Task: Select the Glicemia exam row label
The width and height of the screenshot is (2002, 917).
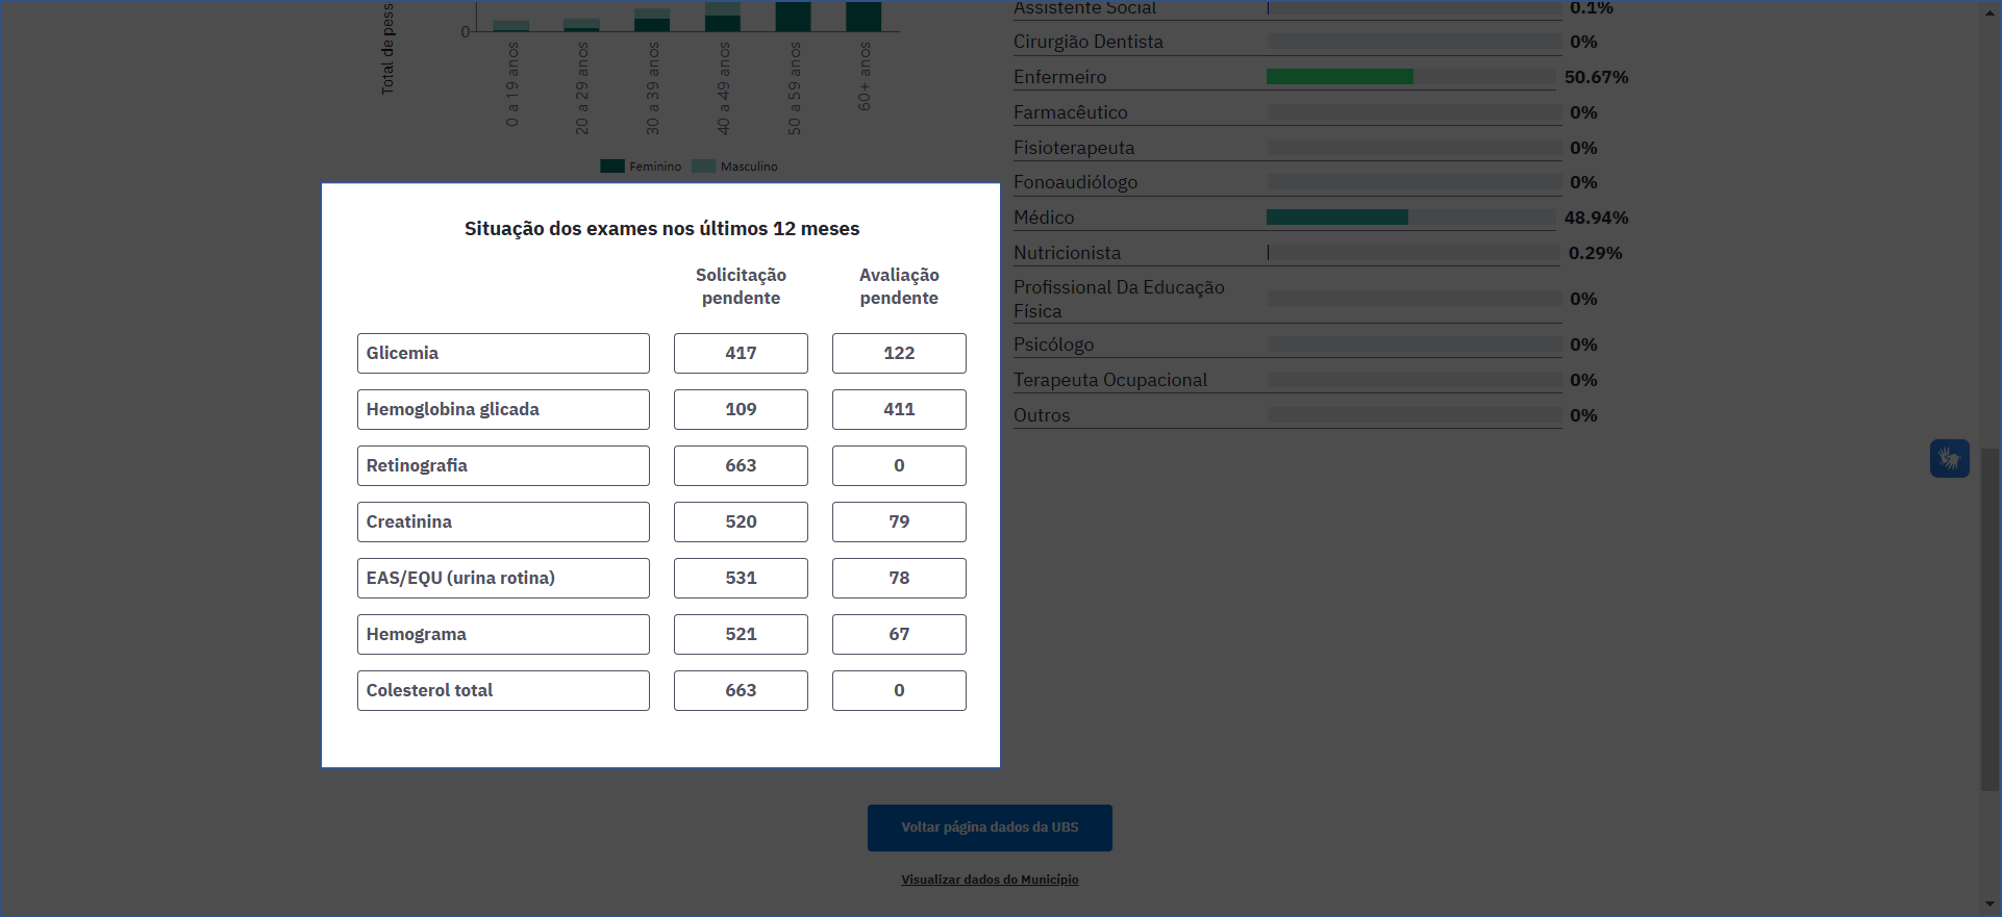Action: coord(503,353)
